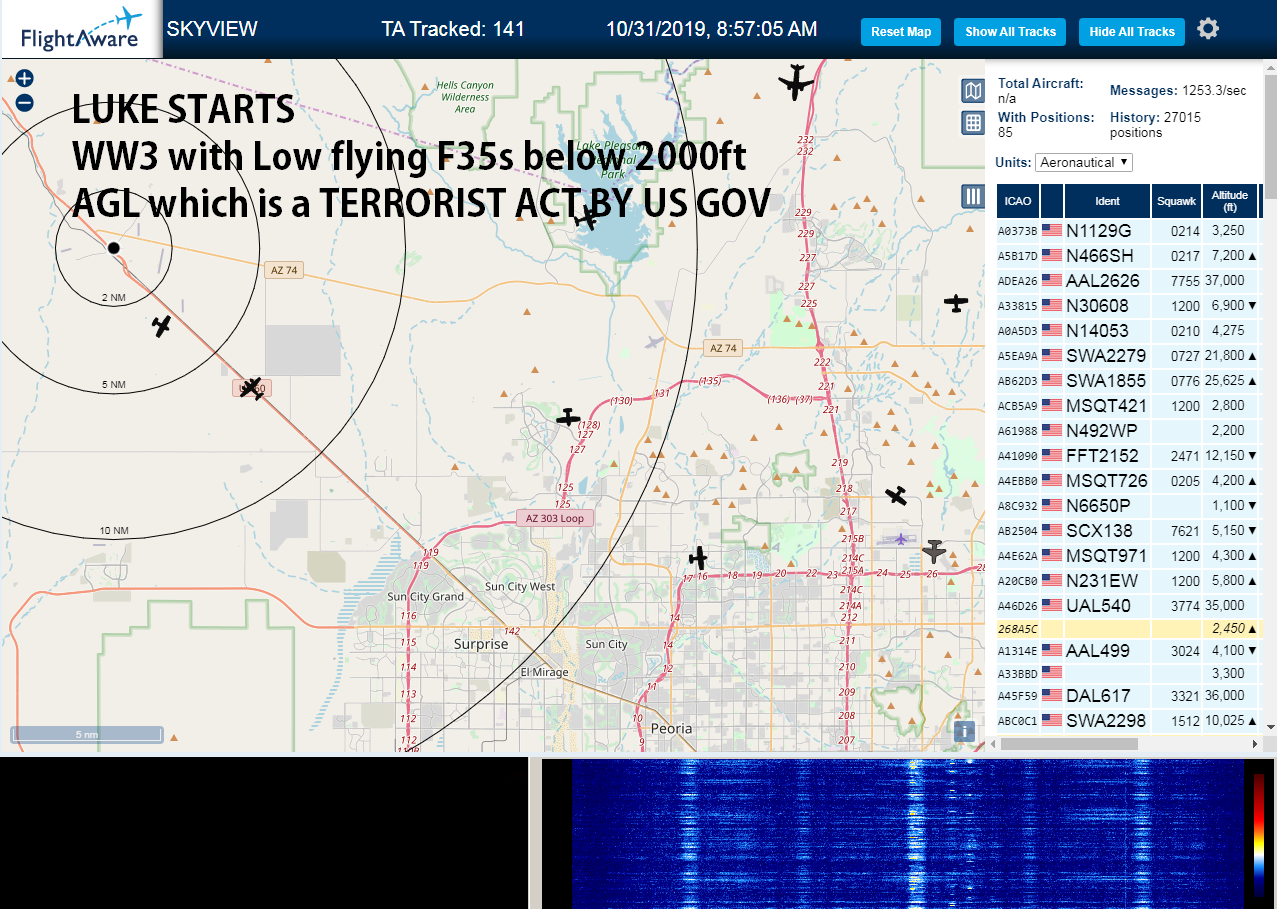Open settings gear icon
Viewport: 1277px width, 909px height.
point(1208,29)
